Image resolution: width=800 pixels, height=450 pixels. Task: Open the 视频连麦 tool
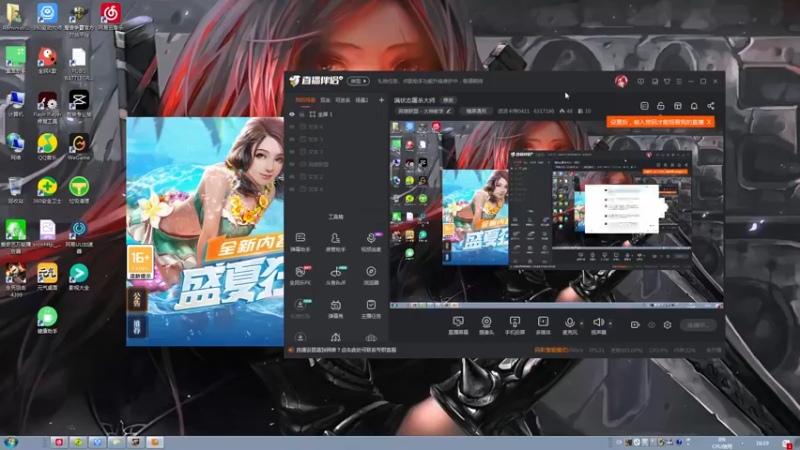click(371, 242)
